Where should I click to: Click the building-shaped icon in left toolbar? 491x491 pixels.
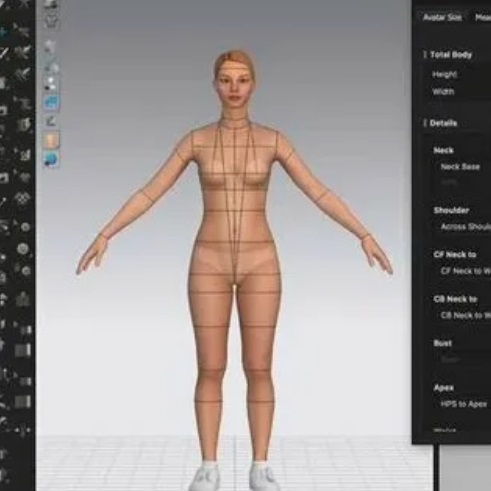point(23,298)
